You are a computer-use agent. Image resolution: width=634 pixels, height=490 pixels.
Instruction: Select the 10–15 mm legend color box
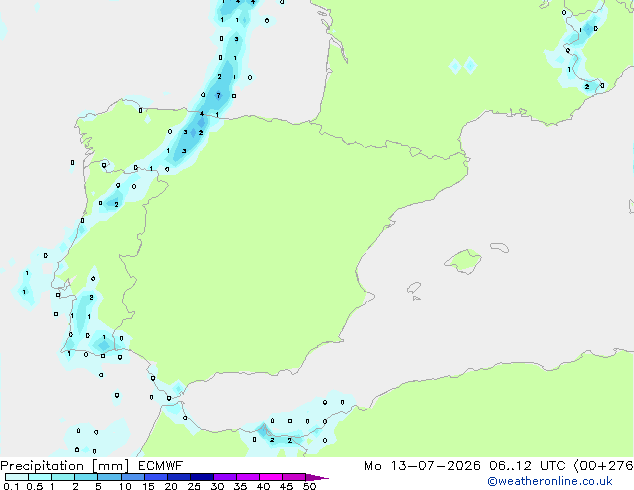pos(132,477)
